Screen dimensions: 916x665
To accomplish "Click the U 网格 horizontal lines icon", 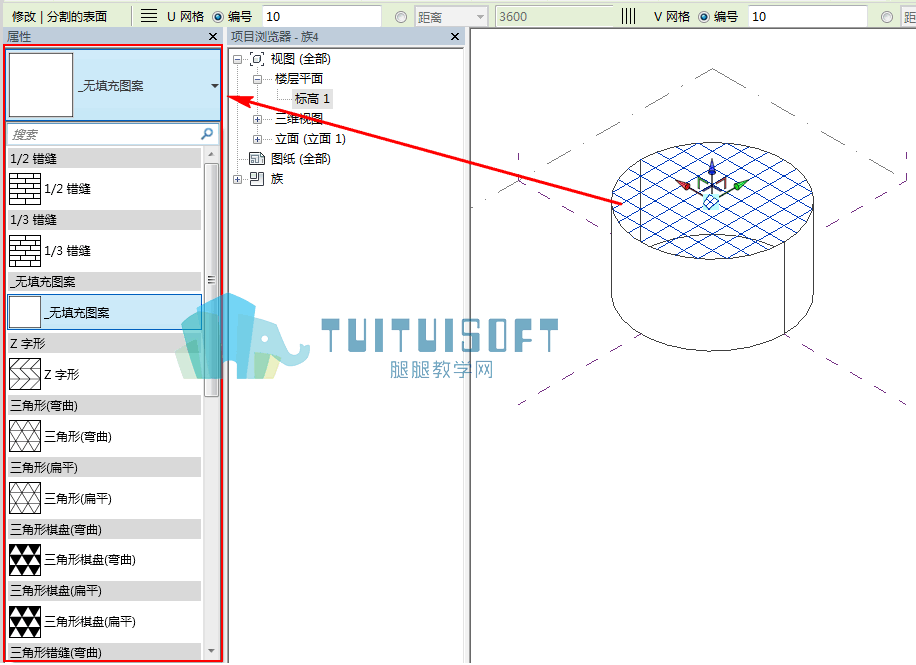I will click(149, 16).
